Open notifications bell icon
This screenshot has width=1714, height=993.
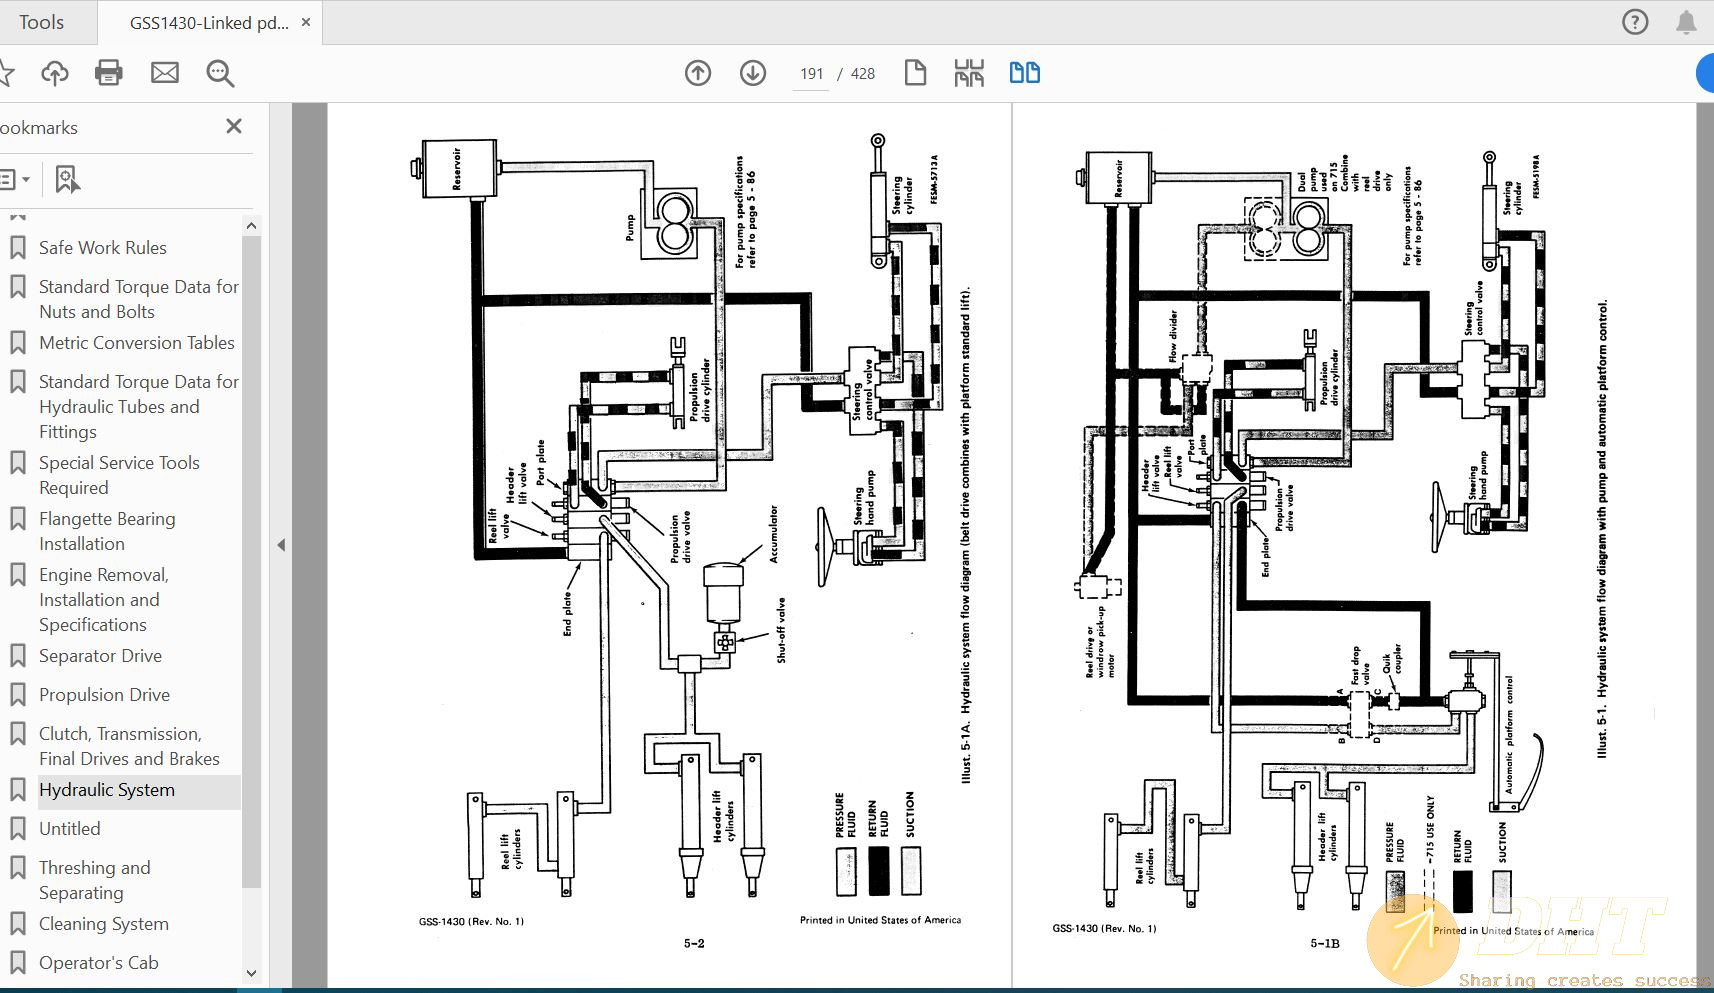pos(1686,22)
